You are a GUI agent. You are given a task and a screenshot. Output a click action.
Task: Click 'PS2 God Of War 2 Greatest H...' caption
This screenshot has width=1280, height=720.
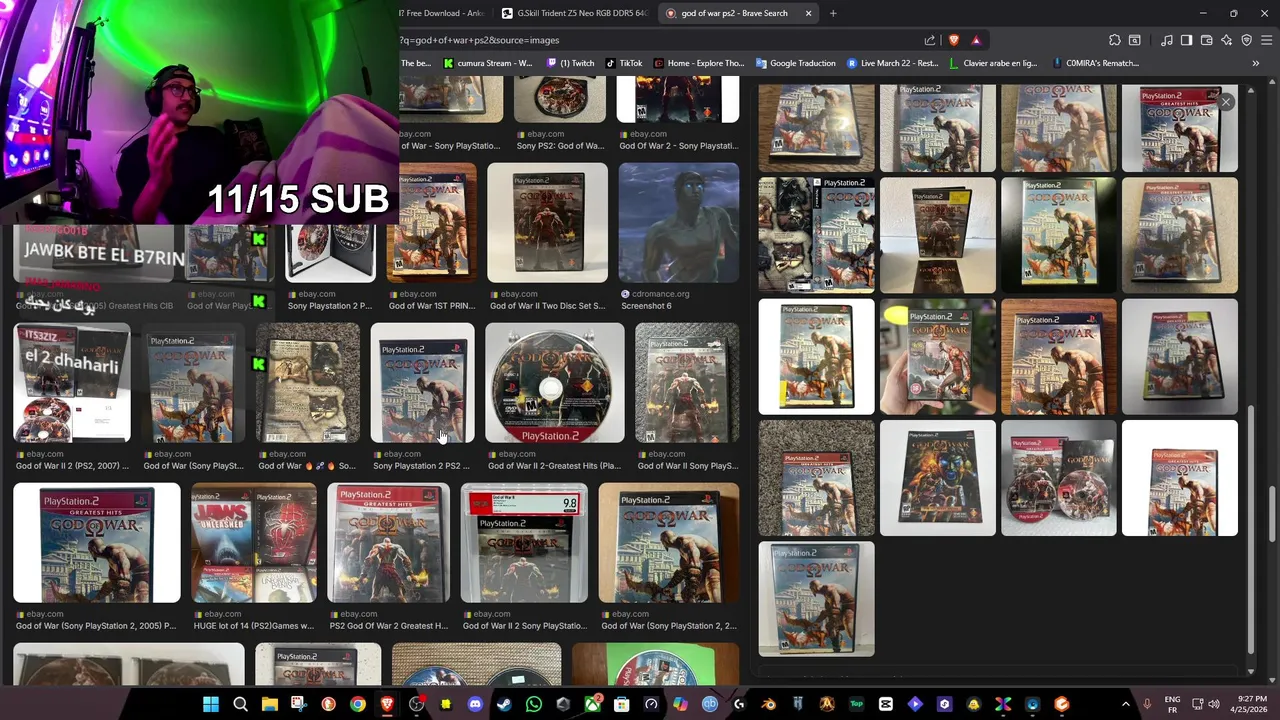(389, 626)
